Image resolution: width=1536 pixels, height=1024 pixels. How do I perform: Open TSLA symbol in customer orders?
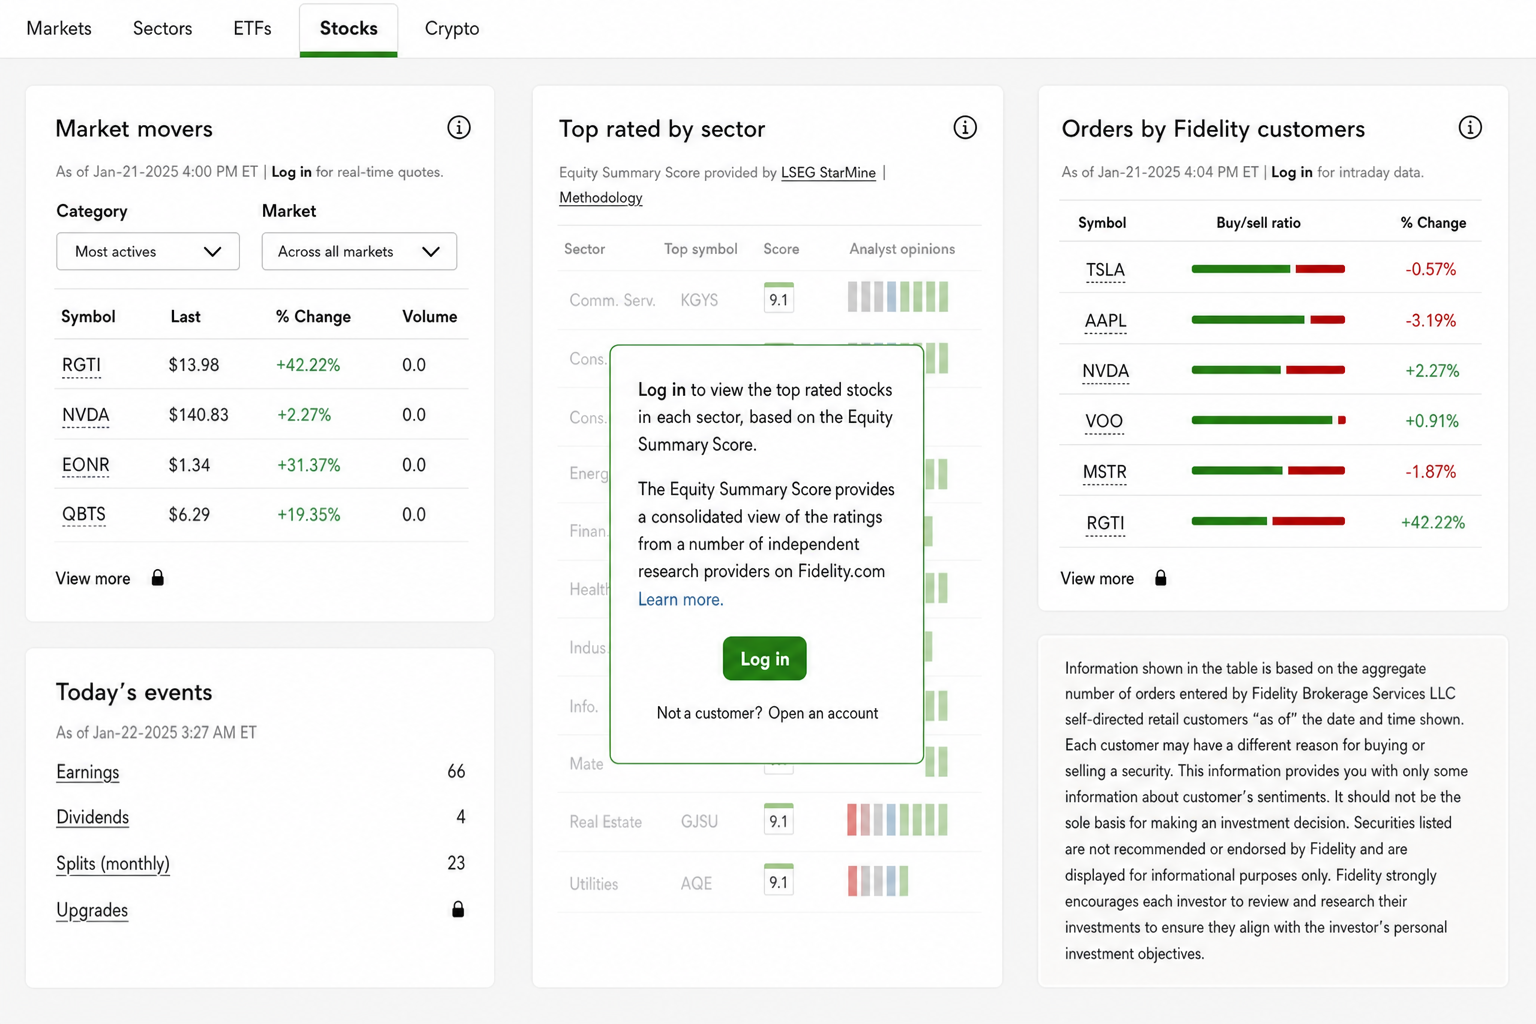1105,270
